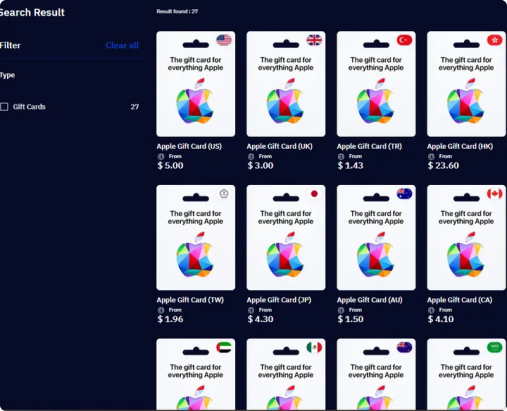Click the Gift Cards count 27
The height and width of the screenshot is (411, 507).
tap(135, 107)
